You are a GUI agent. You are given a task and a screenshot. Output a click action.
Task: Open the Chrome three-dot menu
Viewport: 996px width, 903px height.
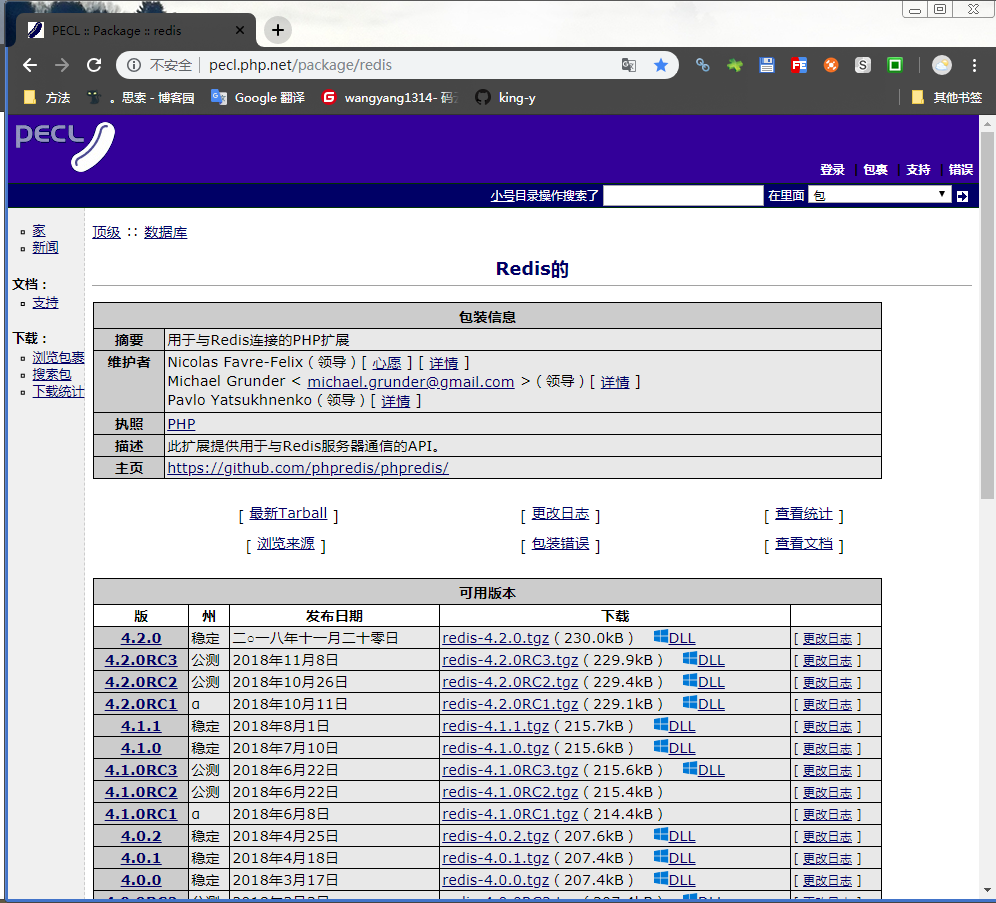(974, 65)
